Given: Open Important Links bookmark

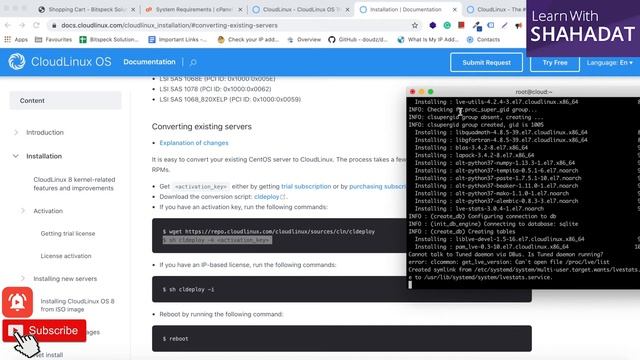Looking at the screenshot, I should coord(178,40).
